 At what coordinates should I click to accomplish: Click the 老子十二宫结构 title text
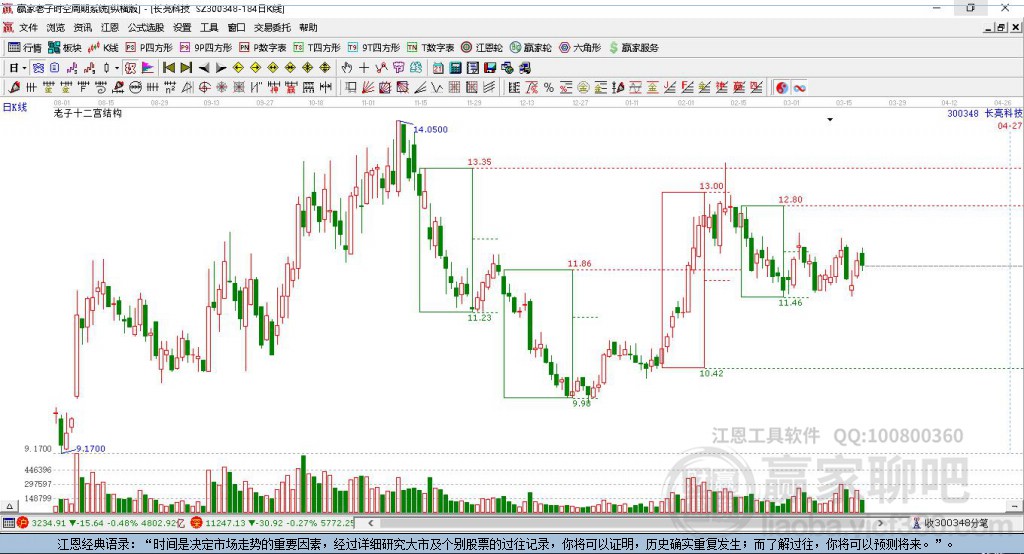[x=88, y=113]
